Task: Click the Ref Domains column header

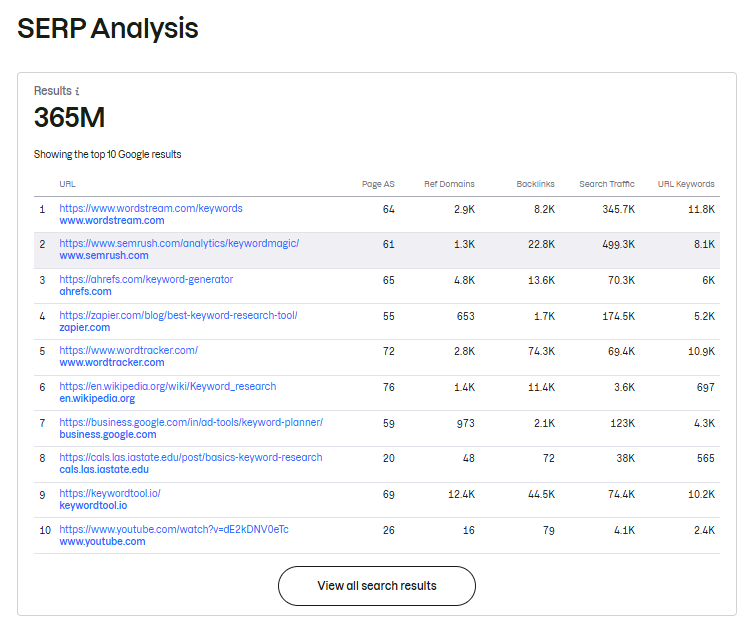Action: (449, 184)
